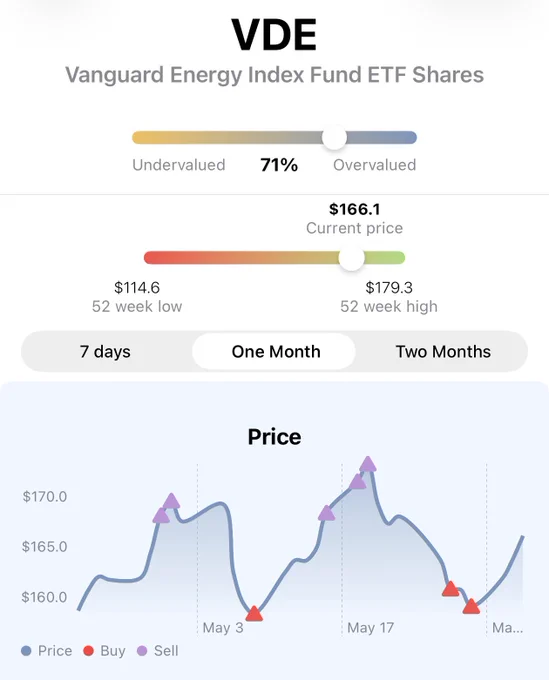This screenshot has width=549, height=680.
Task: Click the red Buy marker at May 3 low
Action: [x=254, y=614]
